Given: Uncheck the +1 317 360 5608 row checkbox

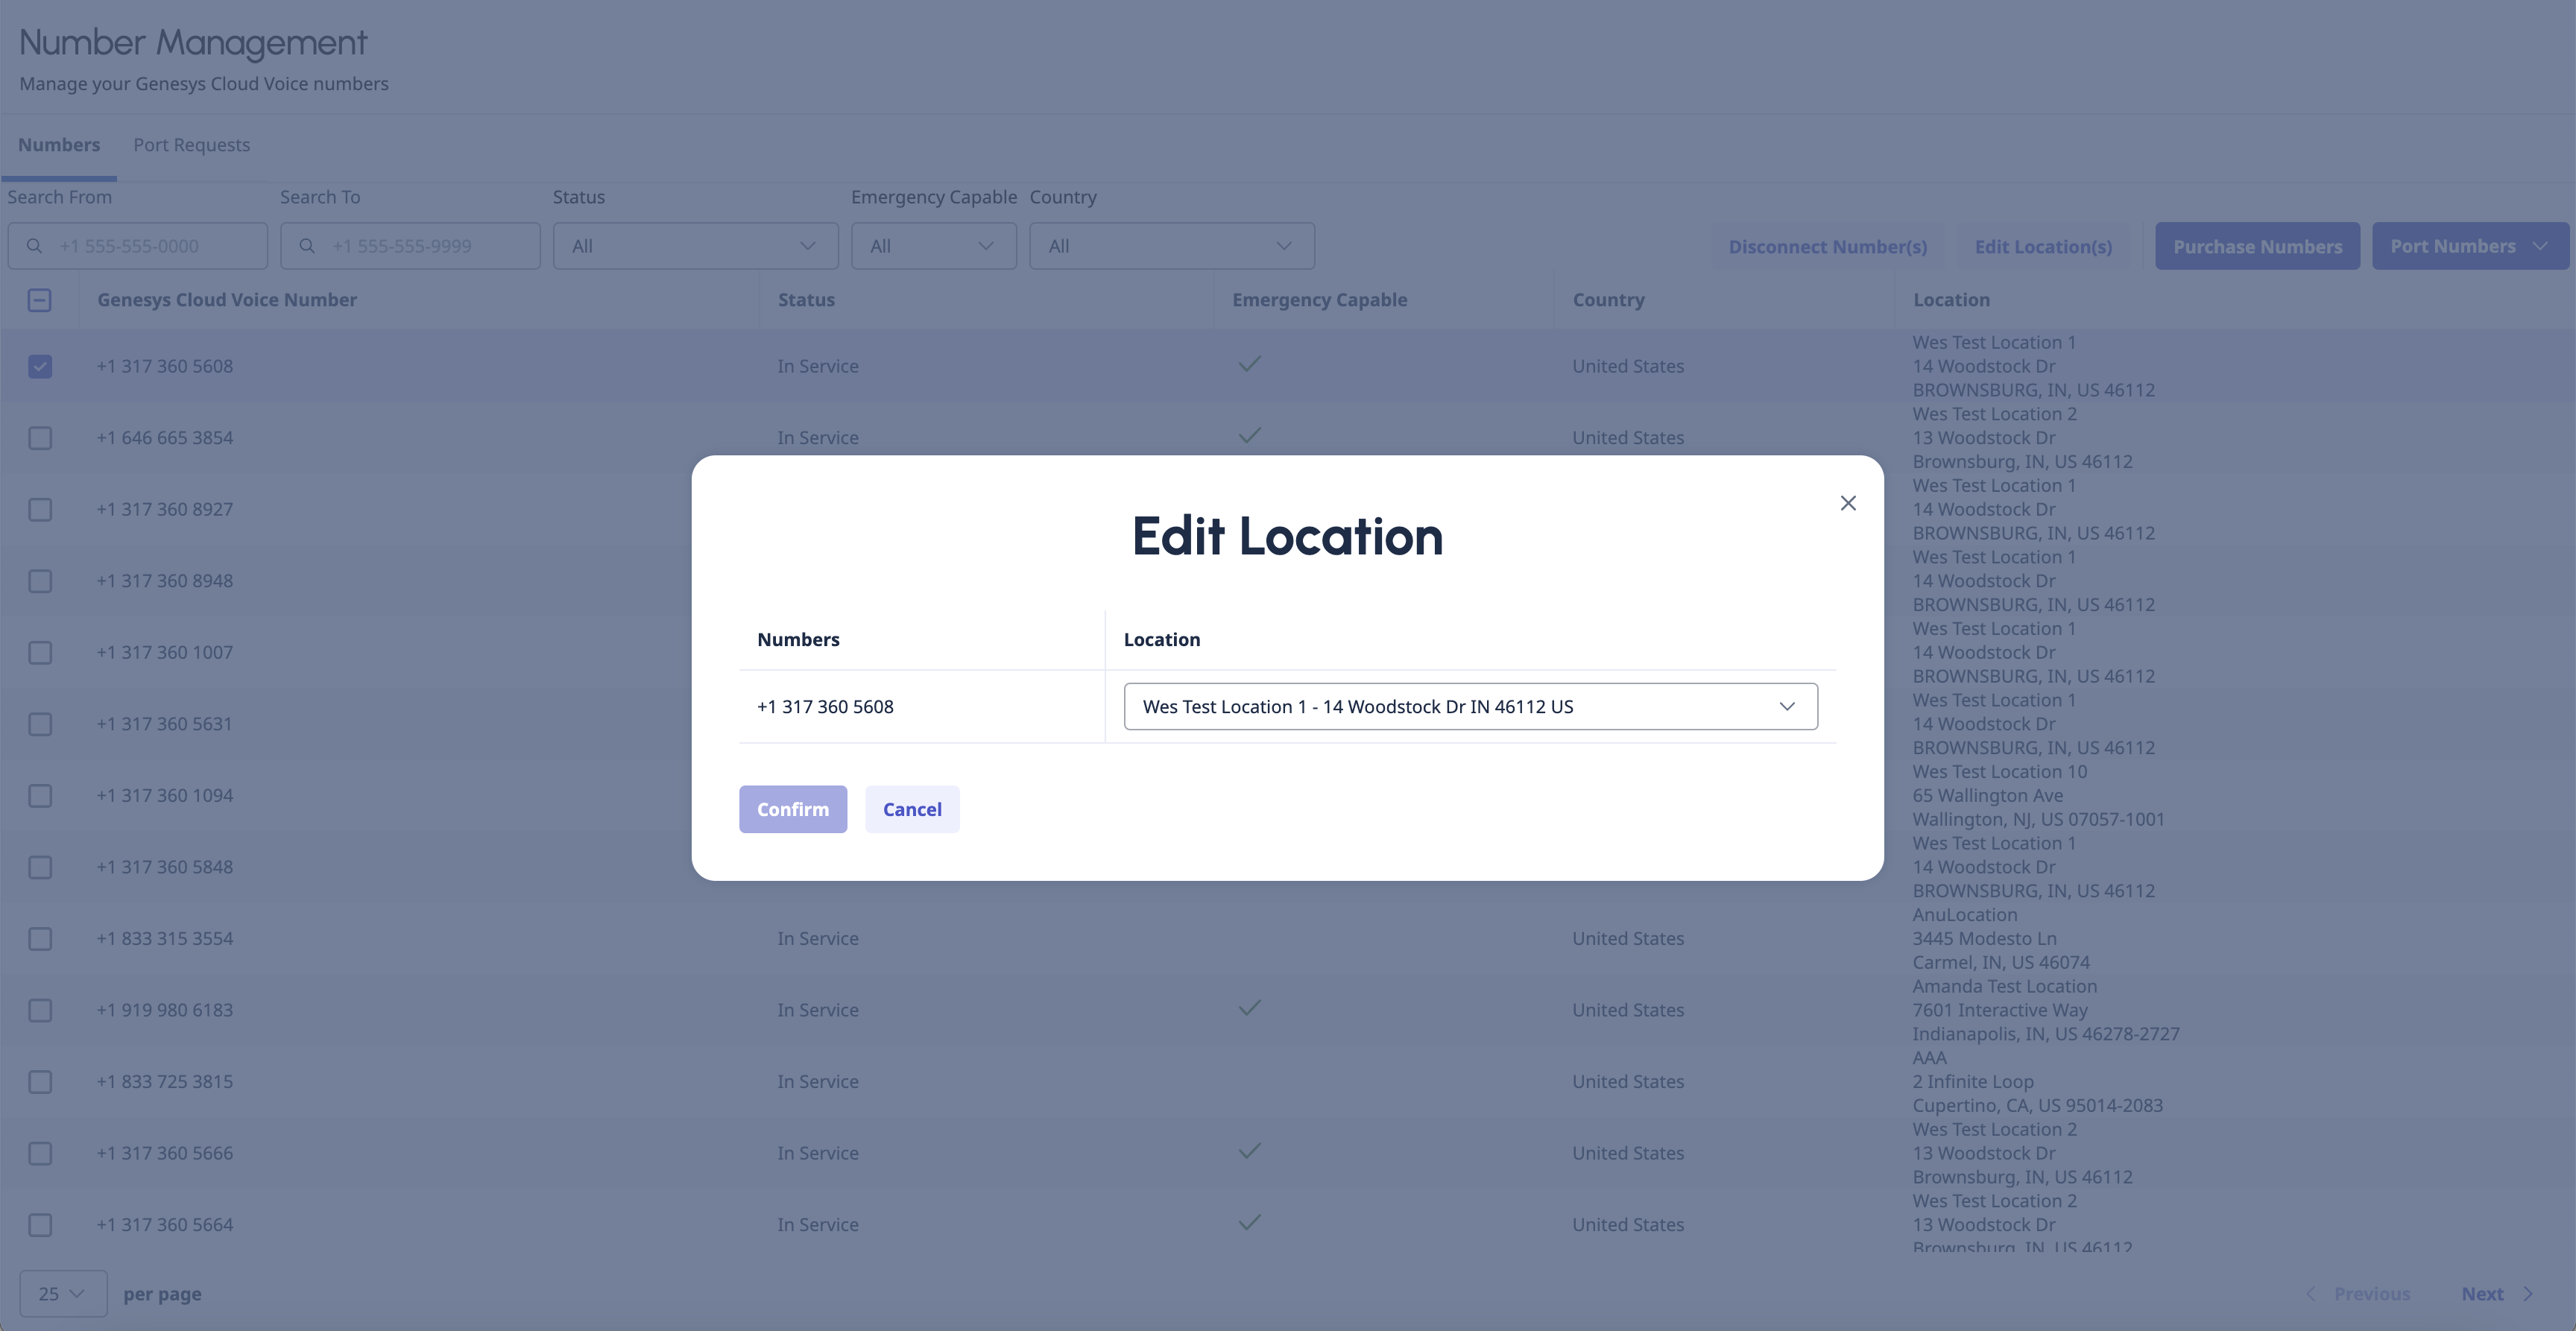Looking at the screenshot, I should tap(40, 366).
